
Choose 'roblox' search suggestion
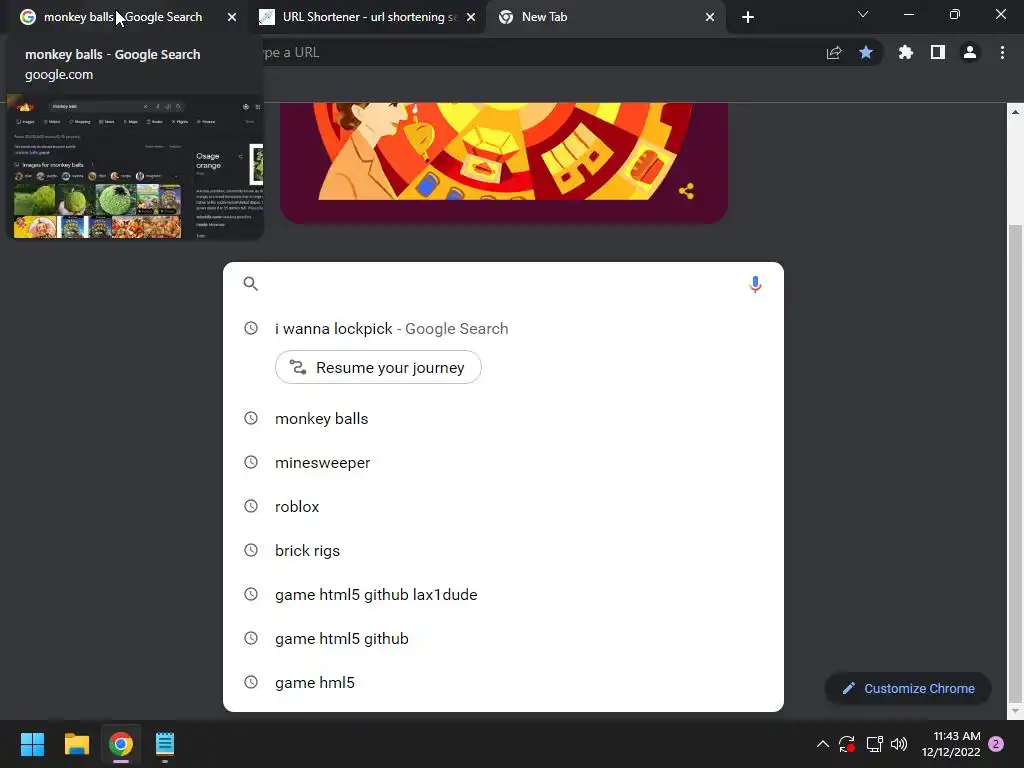click(x=503, y=506)
